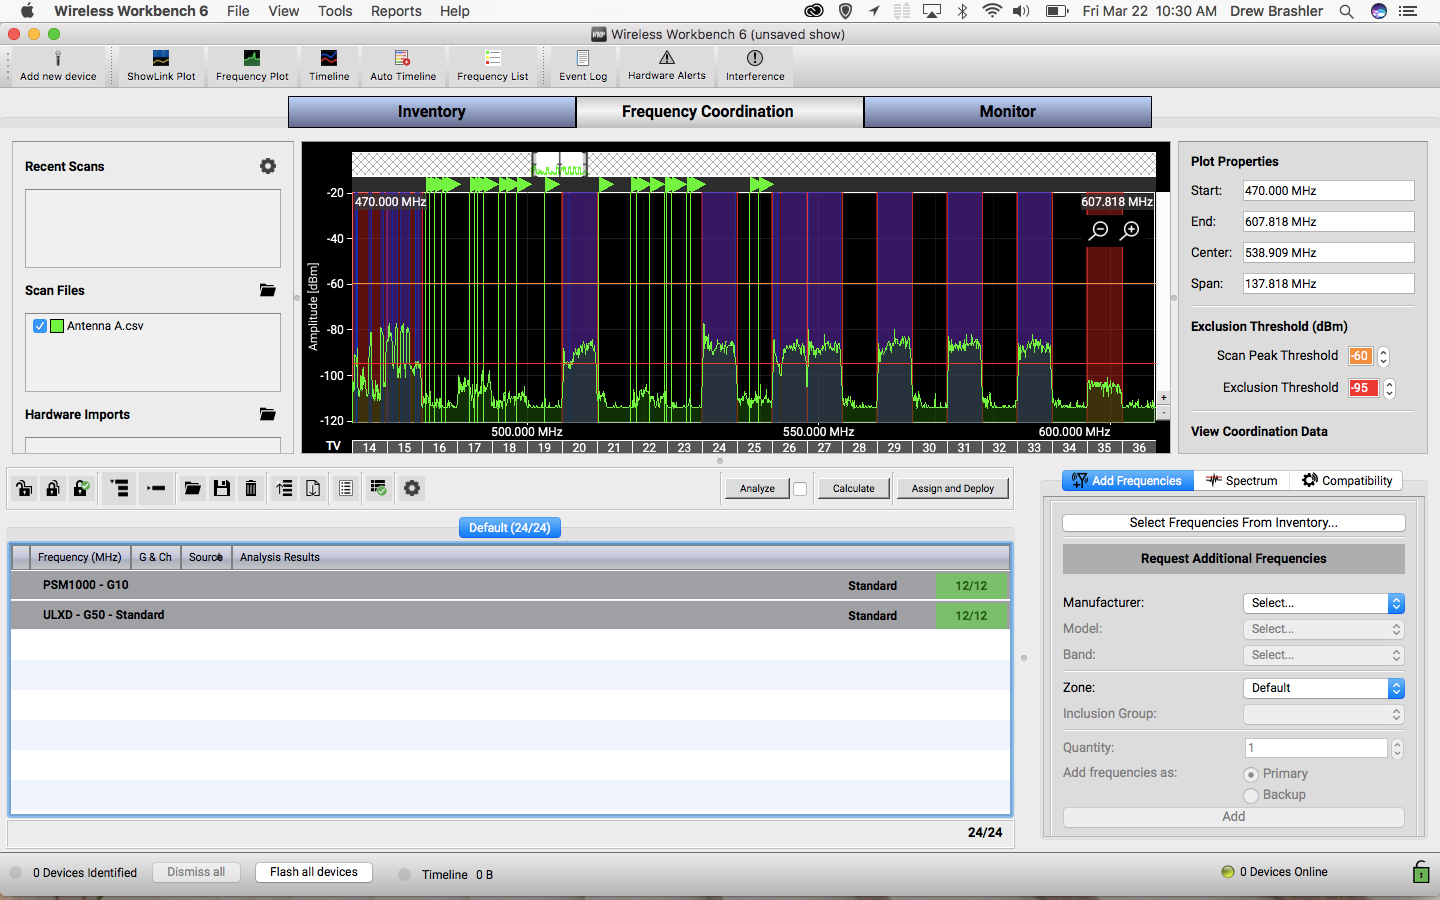Image resolution: width=1440 pixels, height=900 pixels.
Task: Open the Timeline tool
Action: pos(329,66)
